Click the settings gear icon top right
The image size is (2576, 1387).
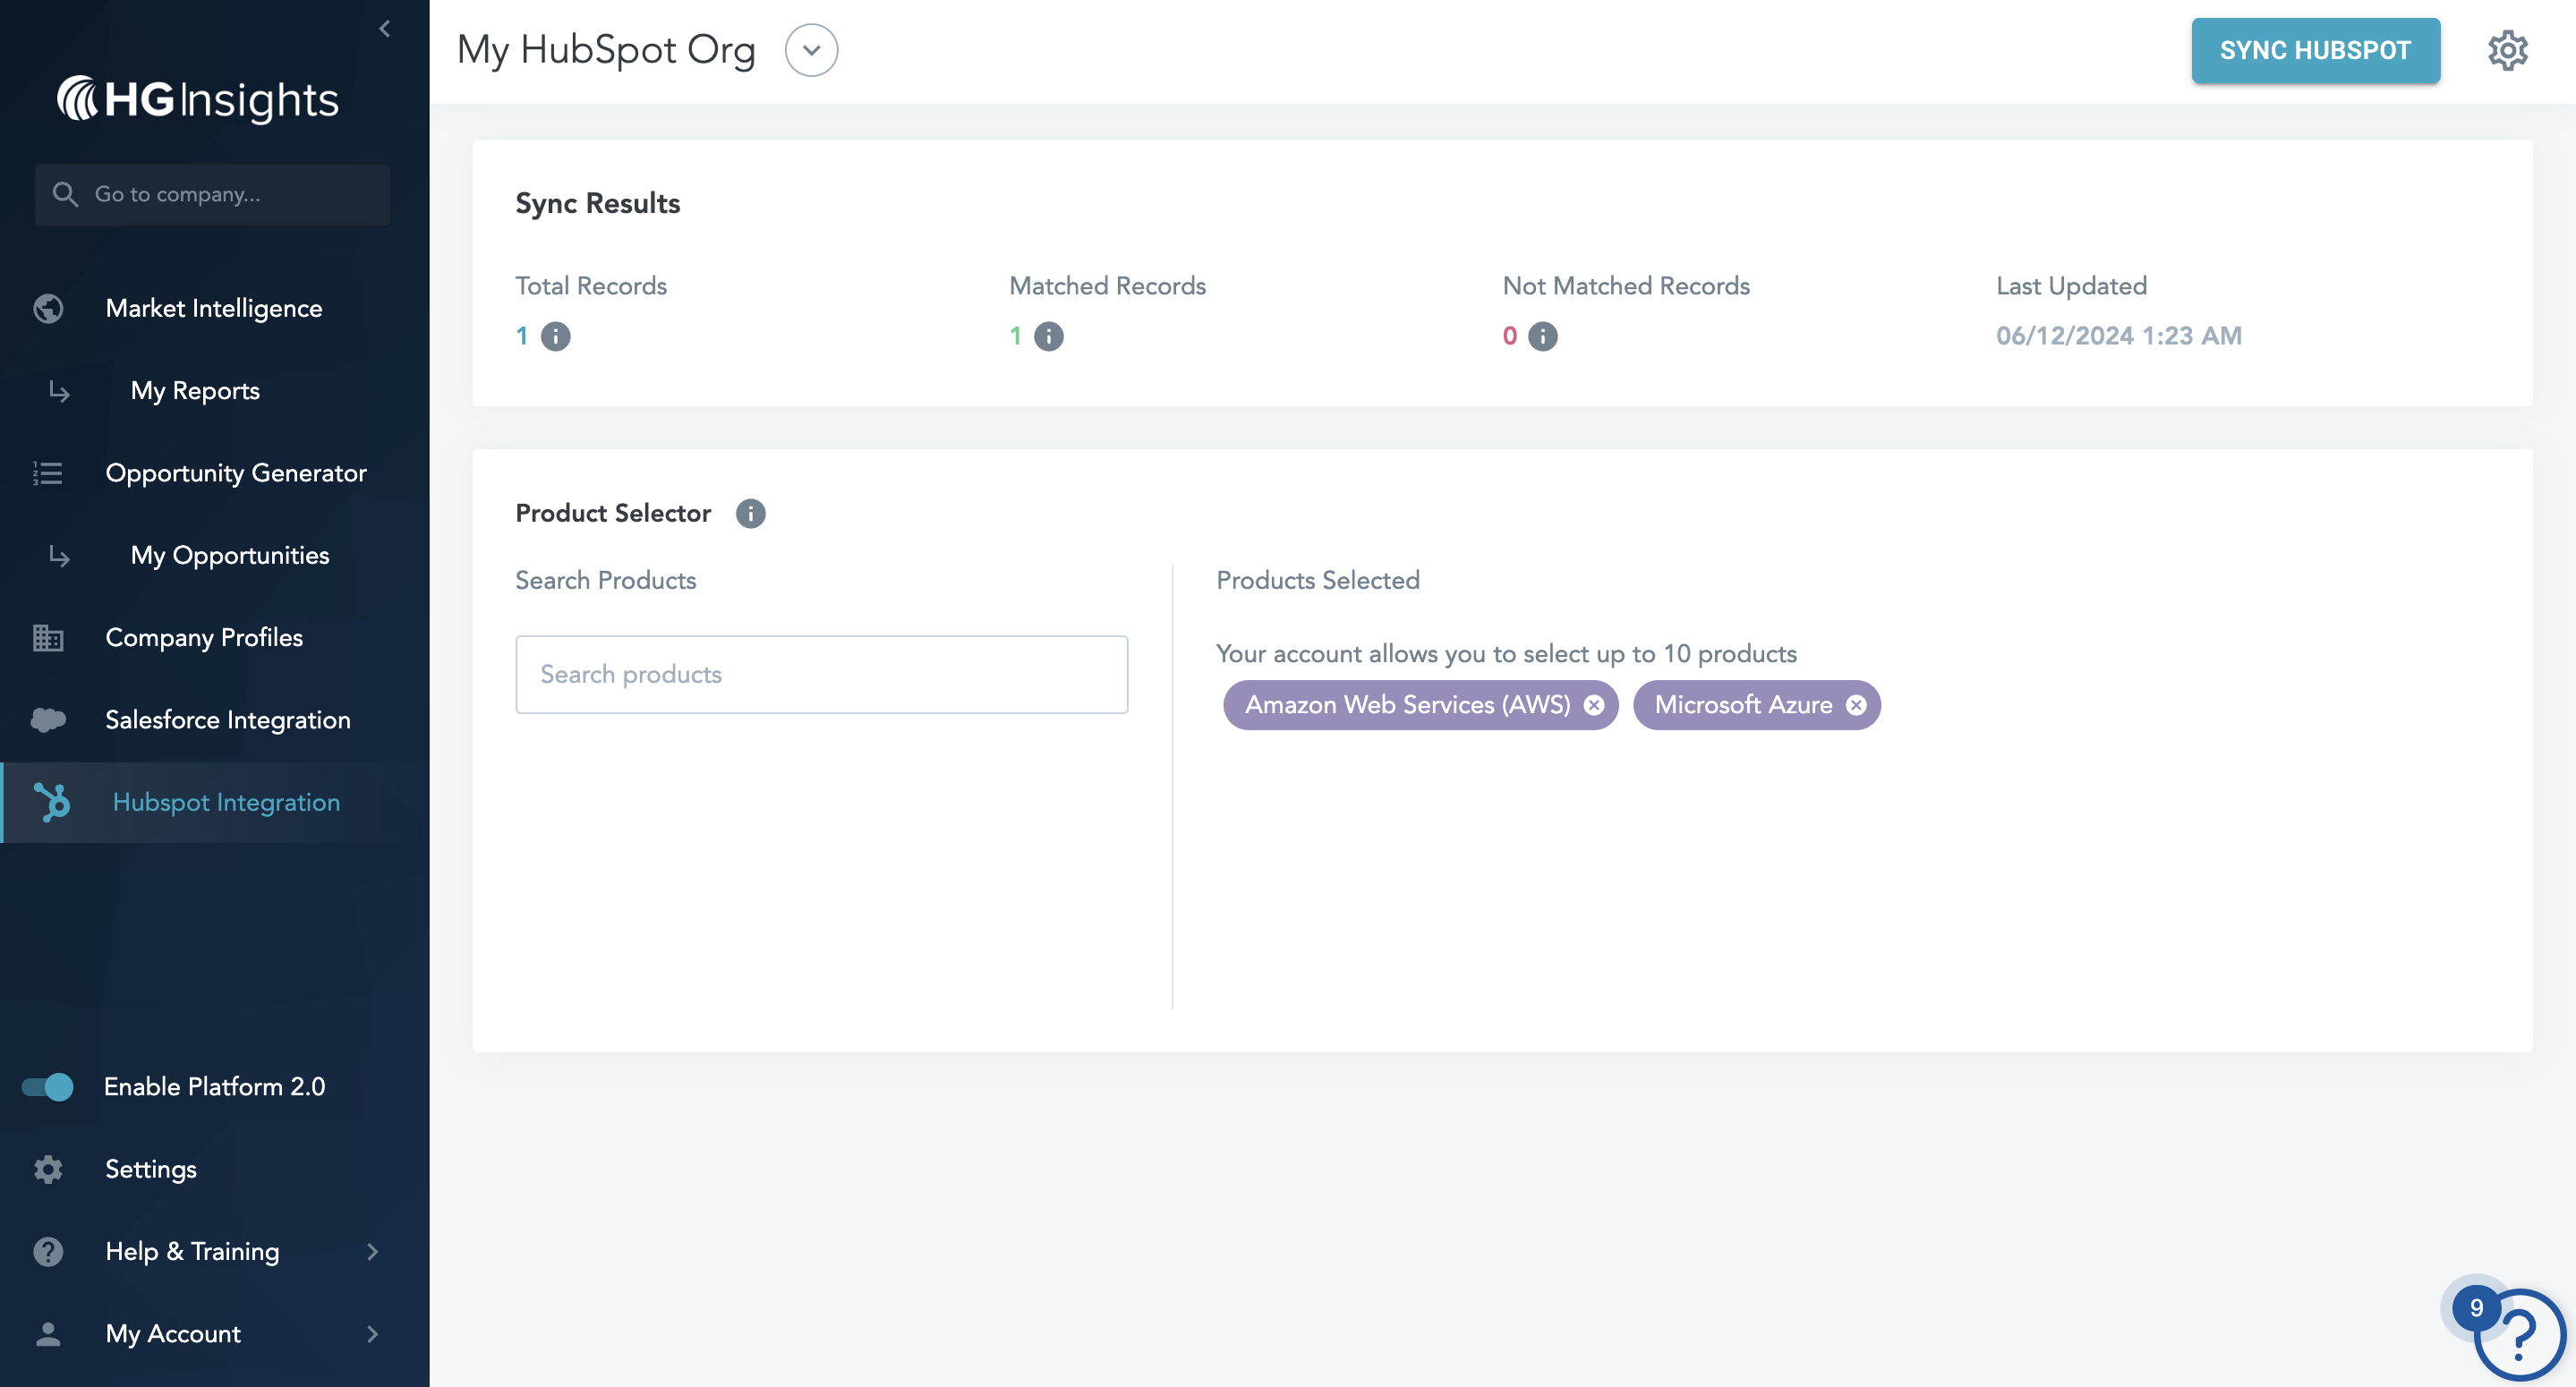tap(2507, 50)
